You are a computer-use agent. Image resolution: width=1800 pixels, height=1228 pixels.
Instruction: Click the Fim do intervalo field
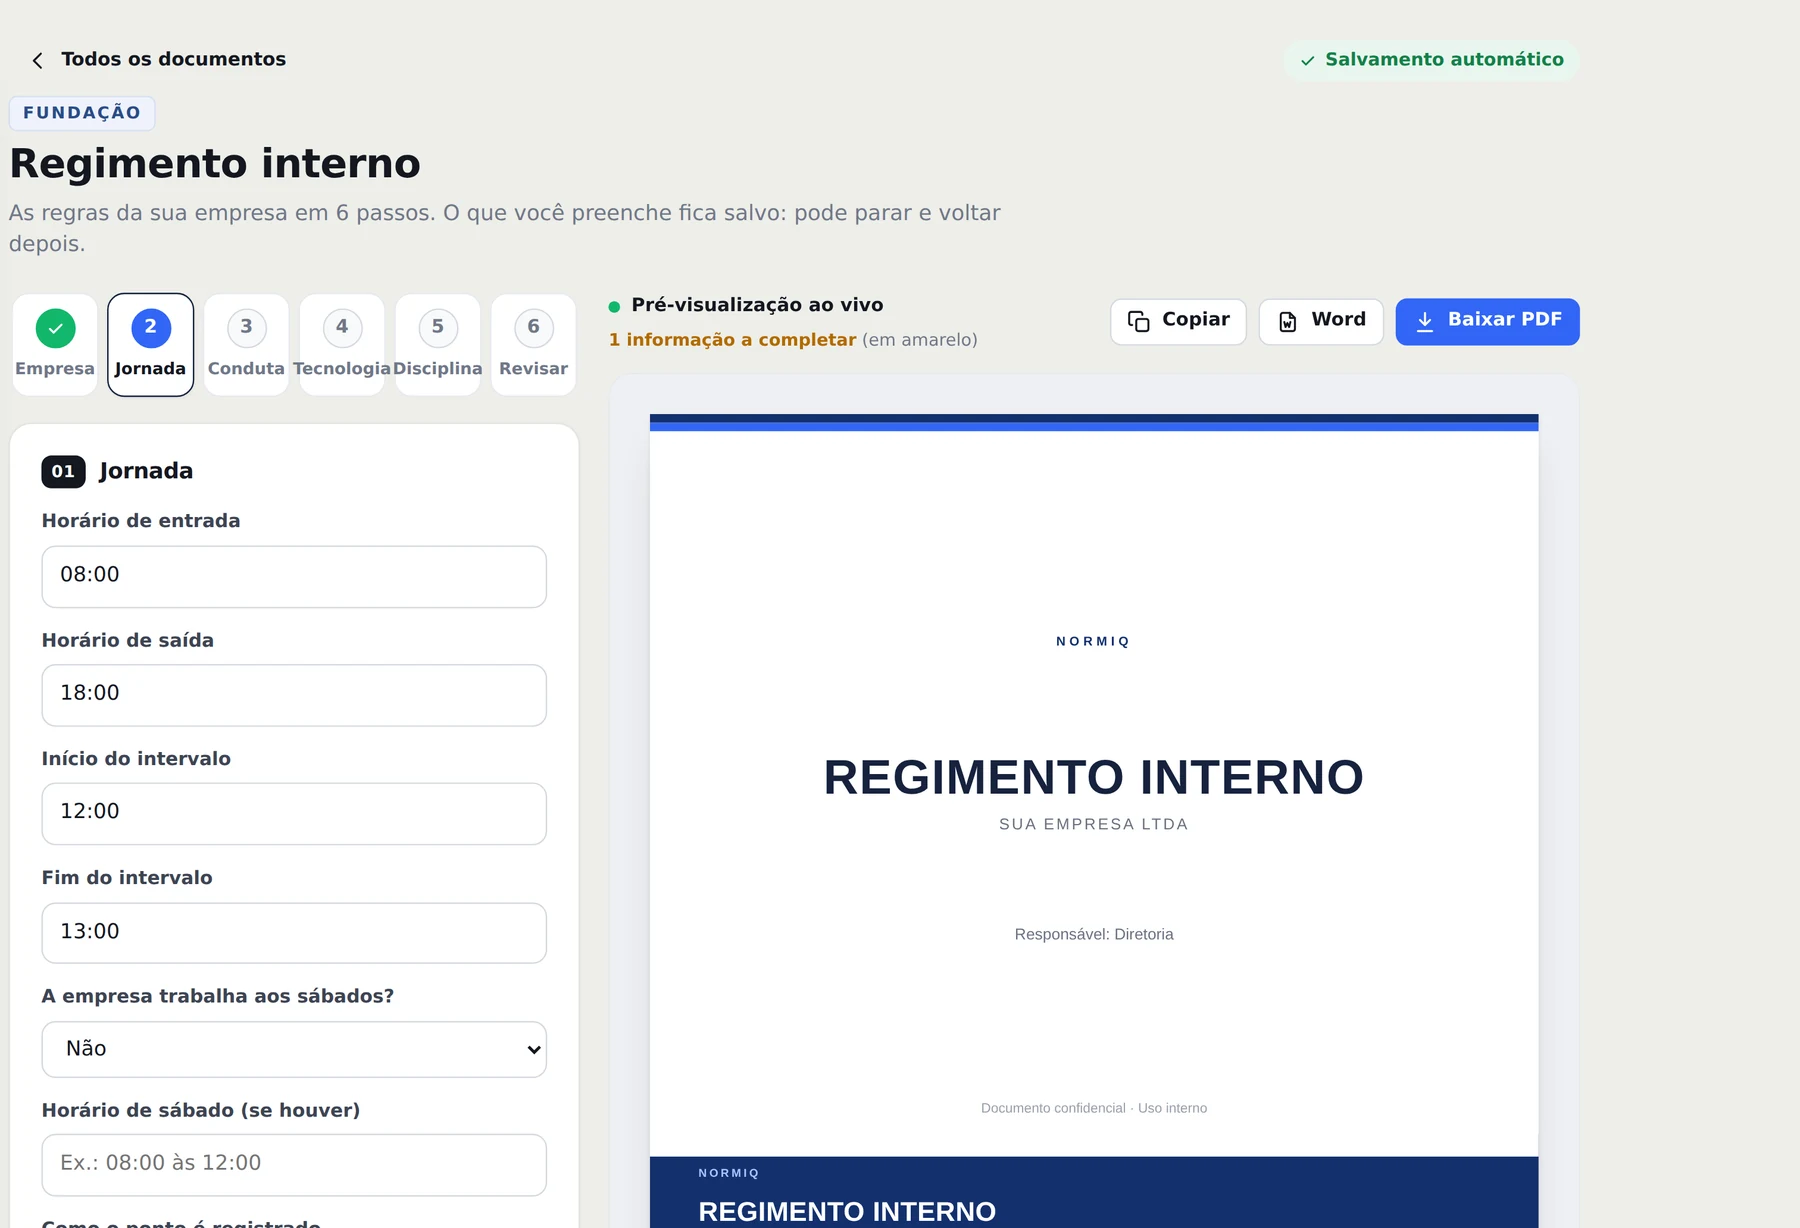tap(294, 933)
